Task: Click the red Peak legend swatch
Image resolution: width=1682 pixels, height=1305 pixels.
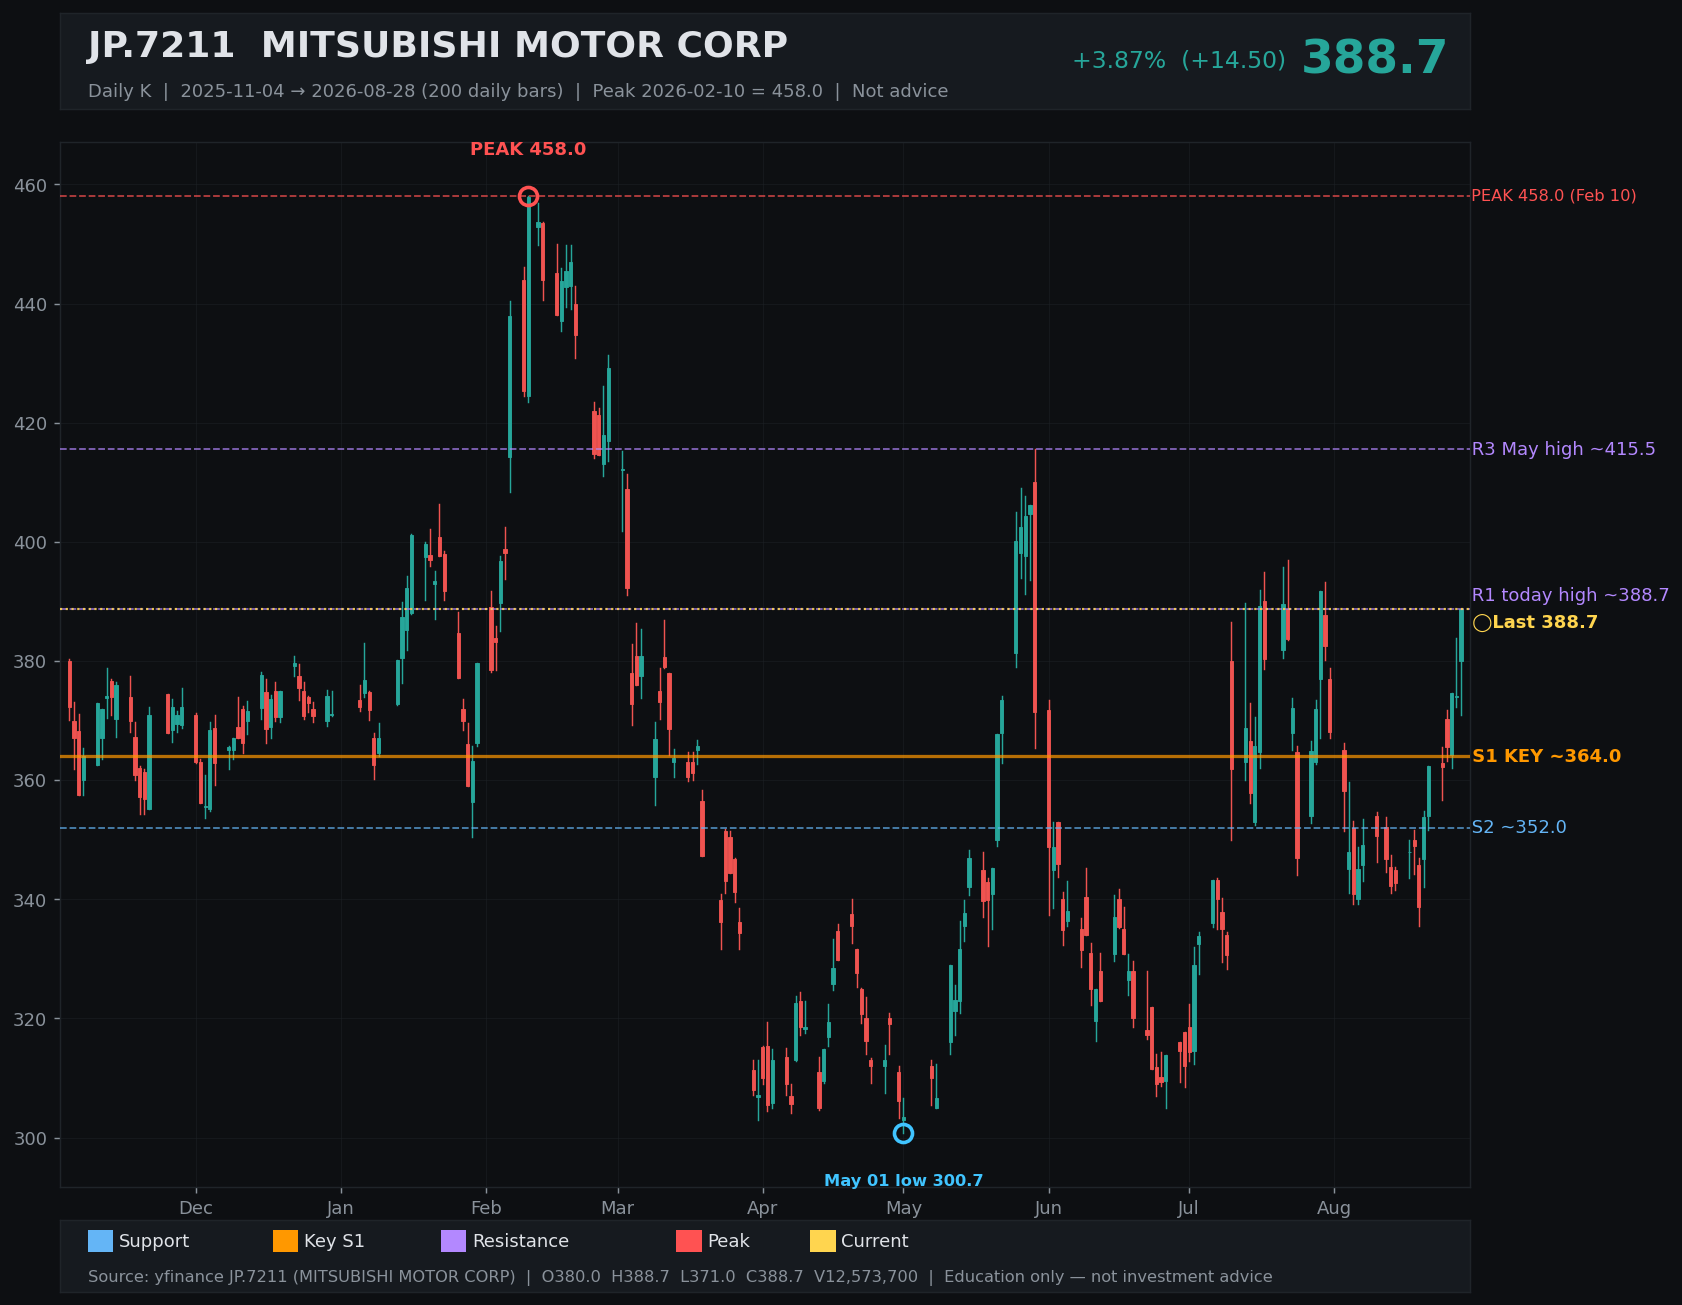Action: pos(688,1241)
